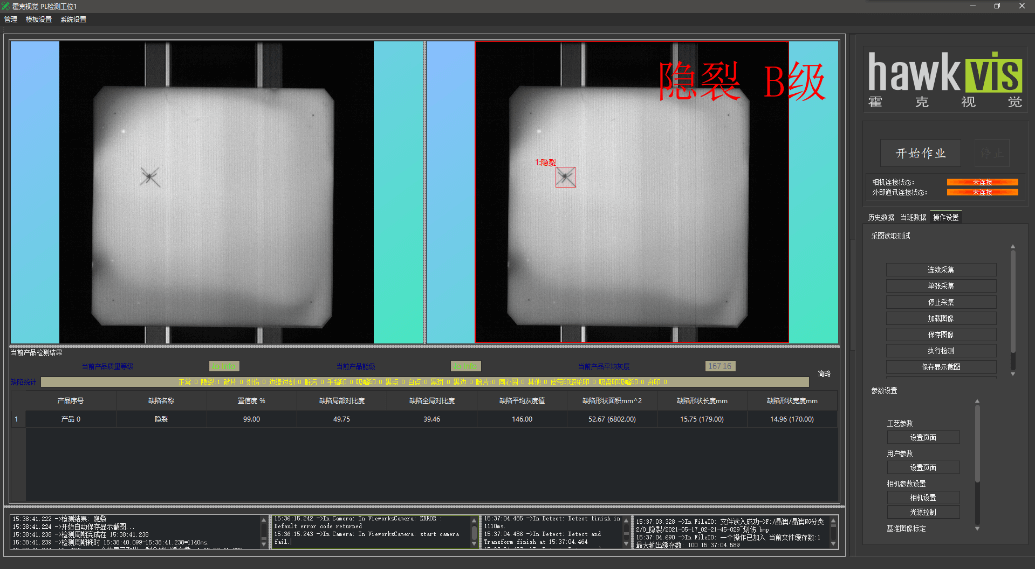Click the 光源控制 button

(x=923, y=512)
